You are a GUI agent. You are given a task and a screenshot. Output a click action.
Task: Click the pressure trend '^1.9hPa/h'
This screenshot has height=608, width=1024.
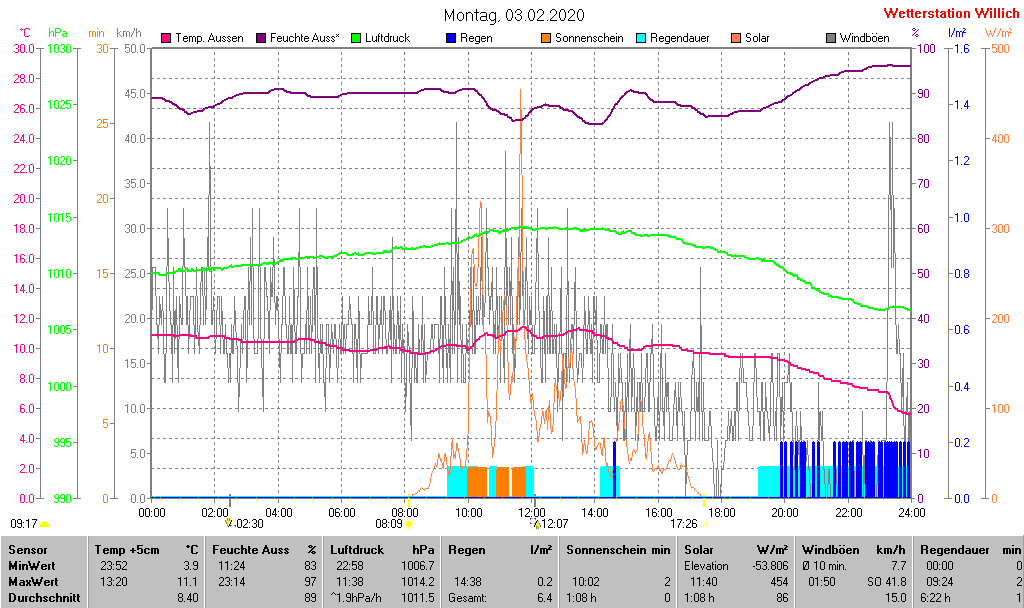click(355, 597)
